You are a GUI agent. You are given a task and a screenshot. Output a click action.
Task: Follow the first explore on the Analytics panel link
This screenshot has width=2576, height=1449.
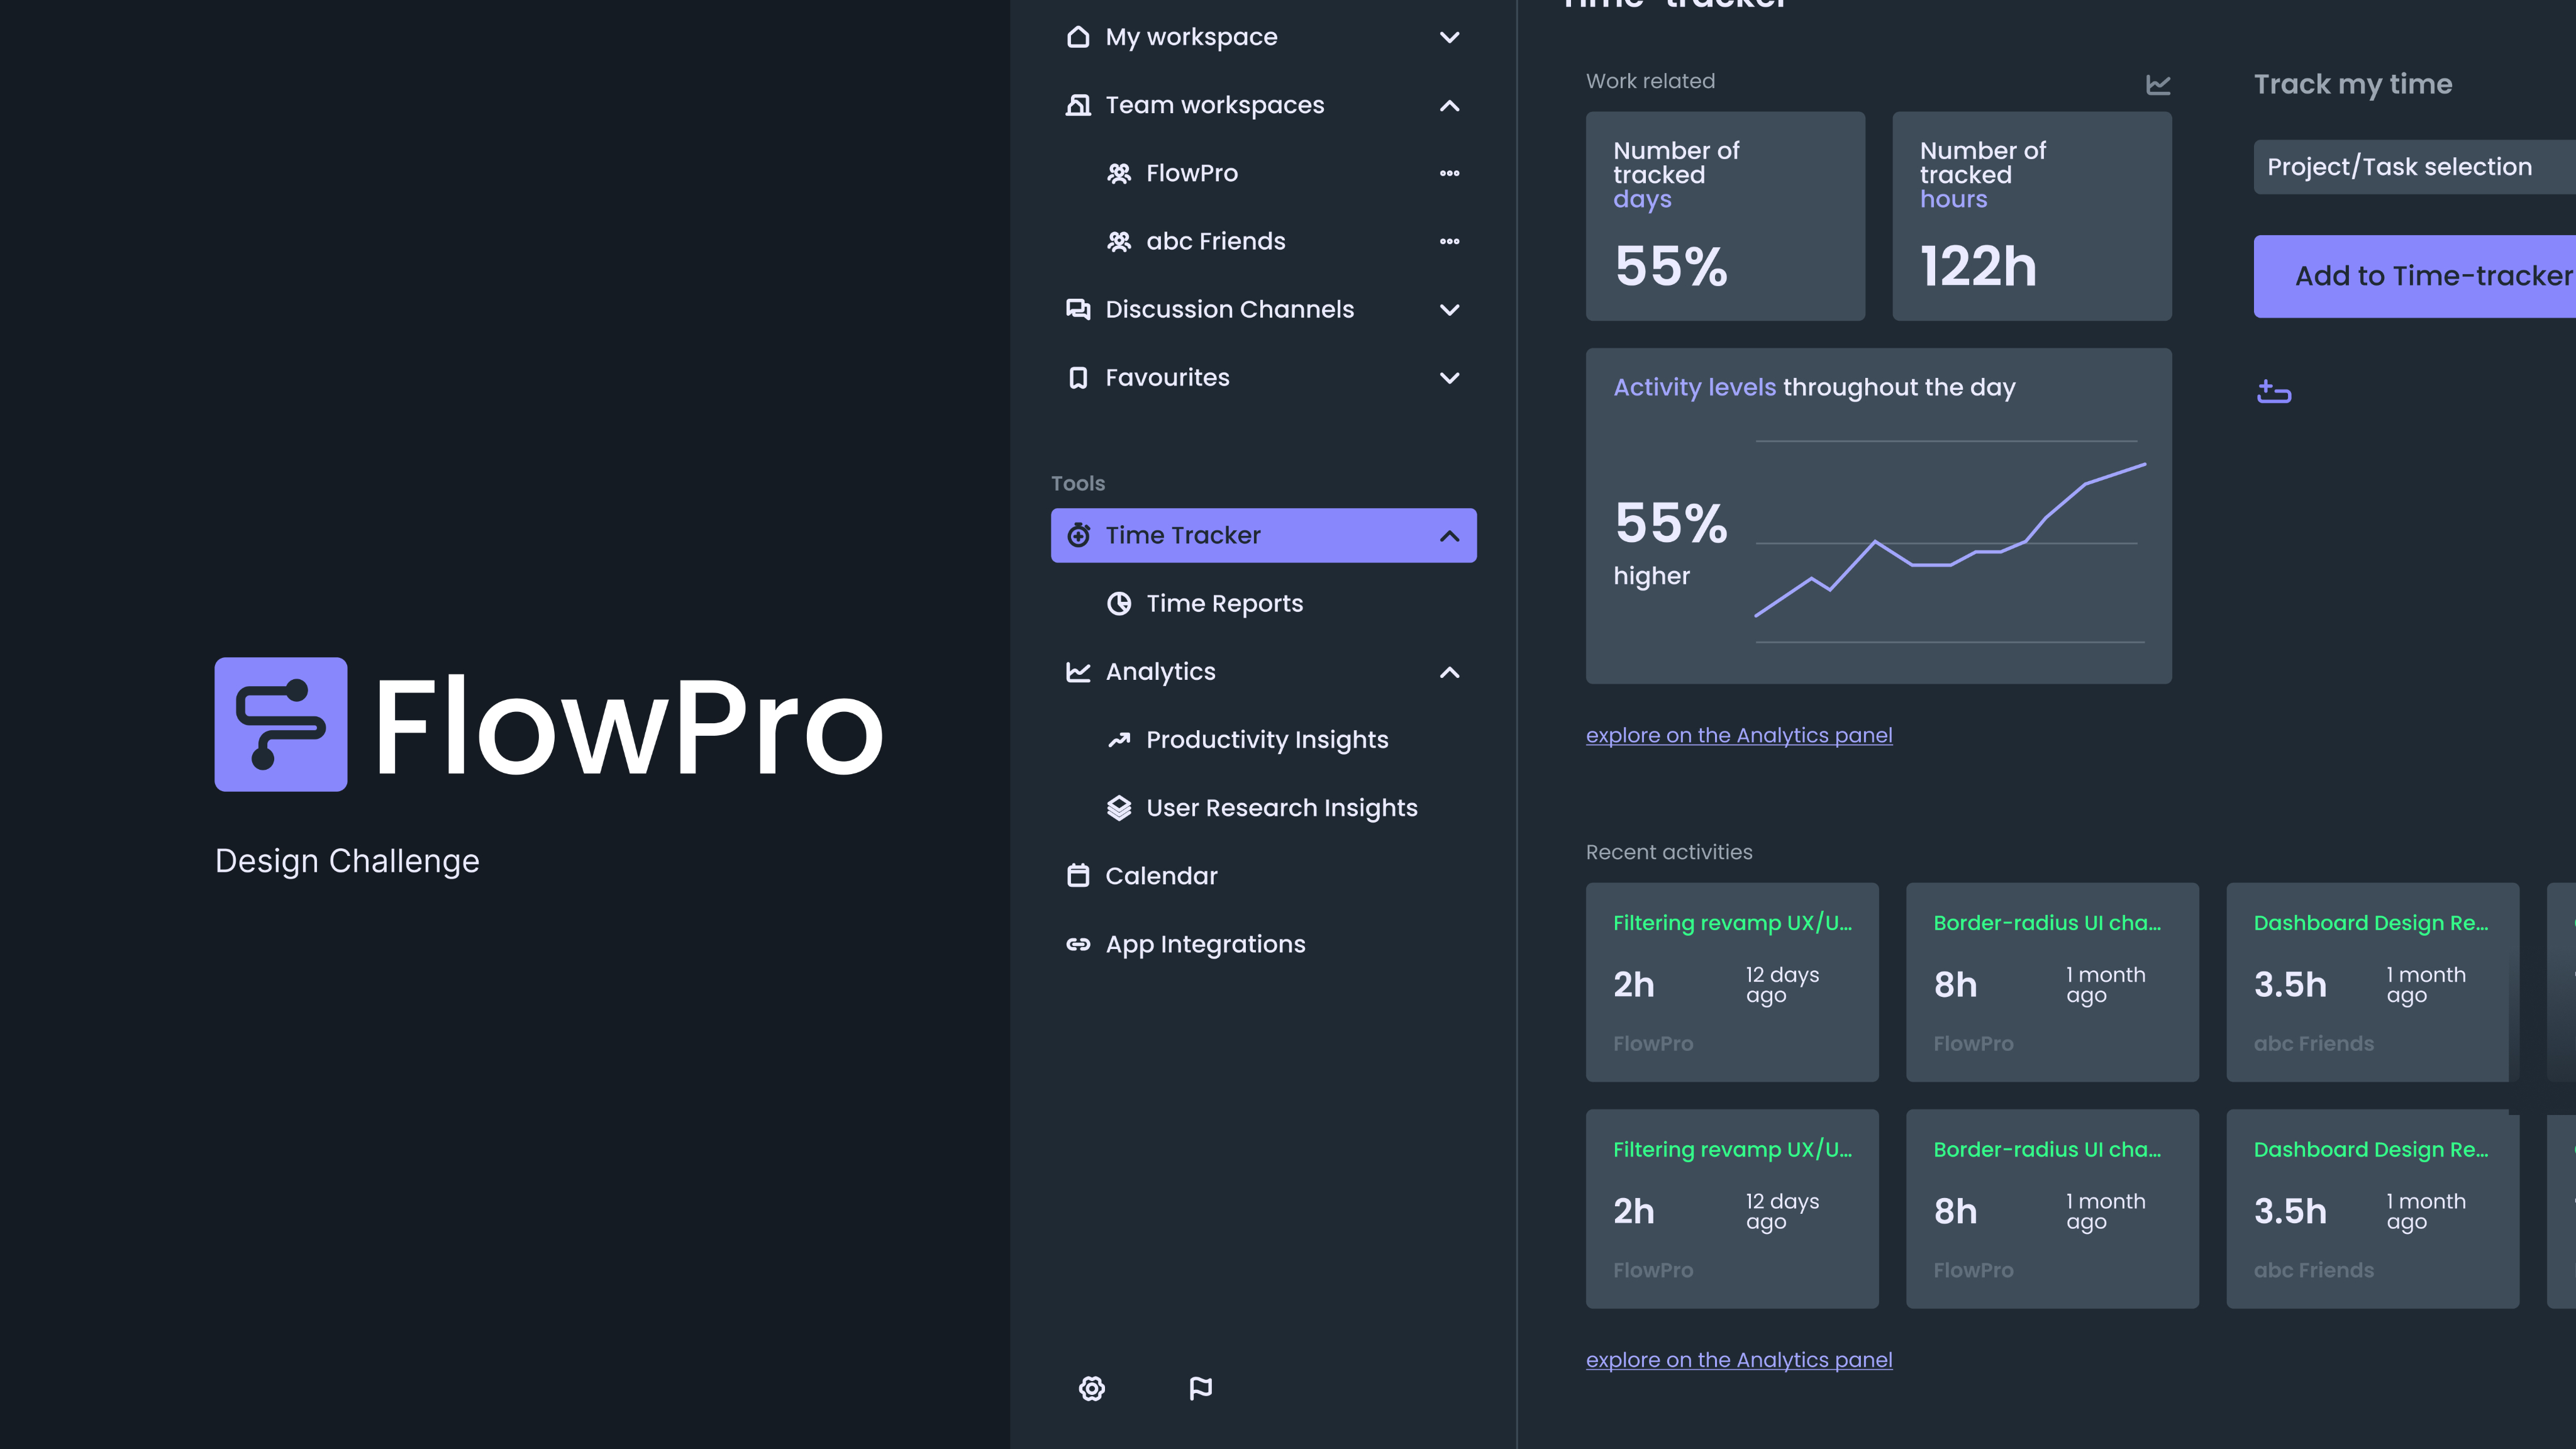[x=1738, y=735]
